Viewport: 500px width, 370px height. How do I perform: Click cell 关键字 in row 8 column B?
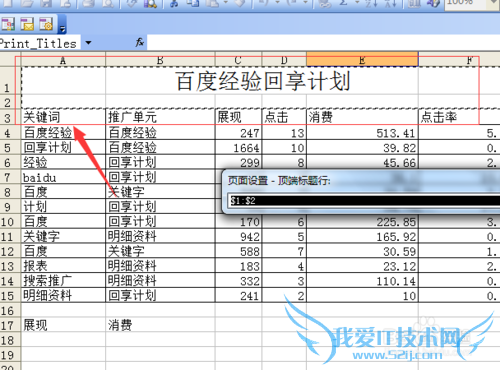pos(160,192)
